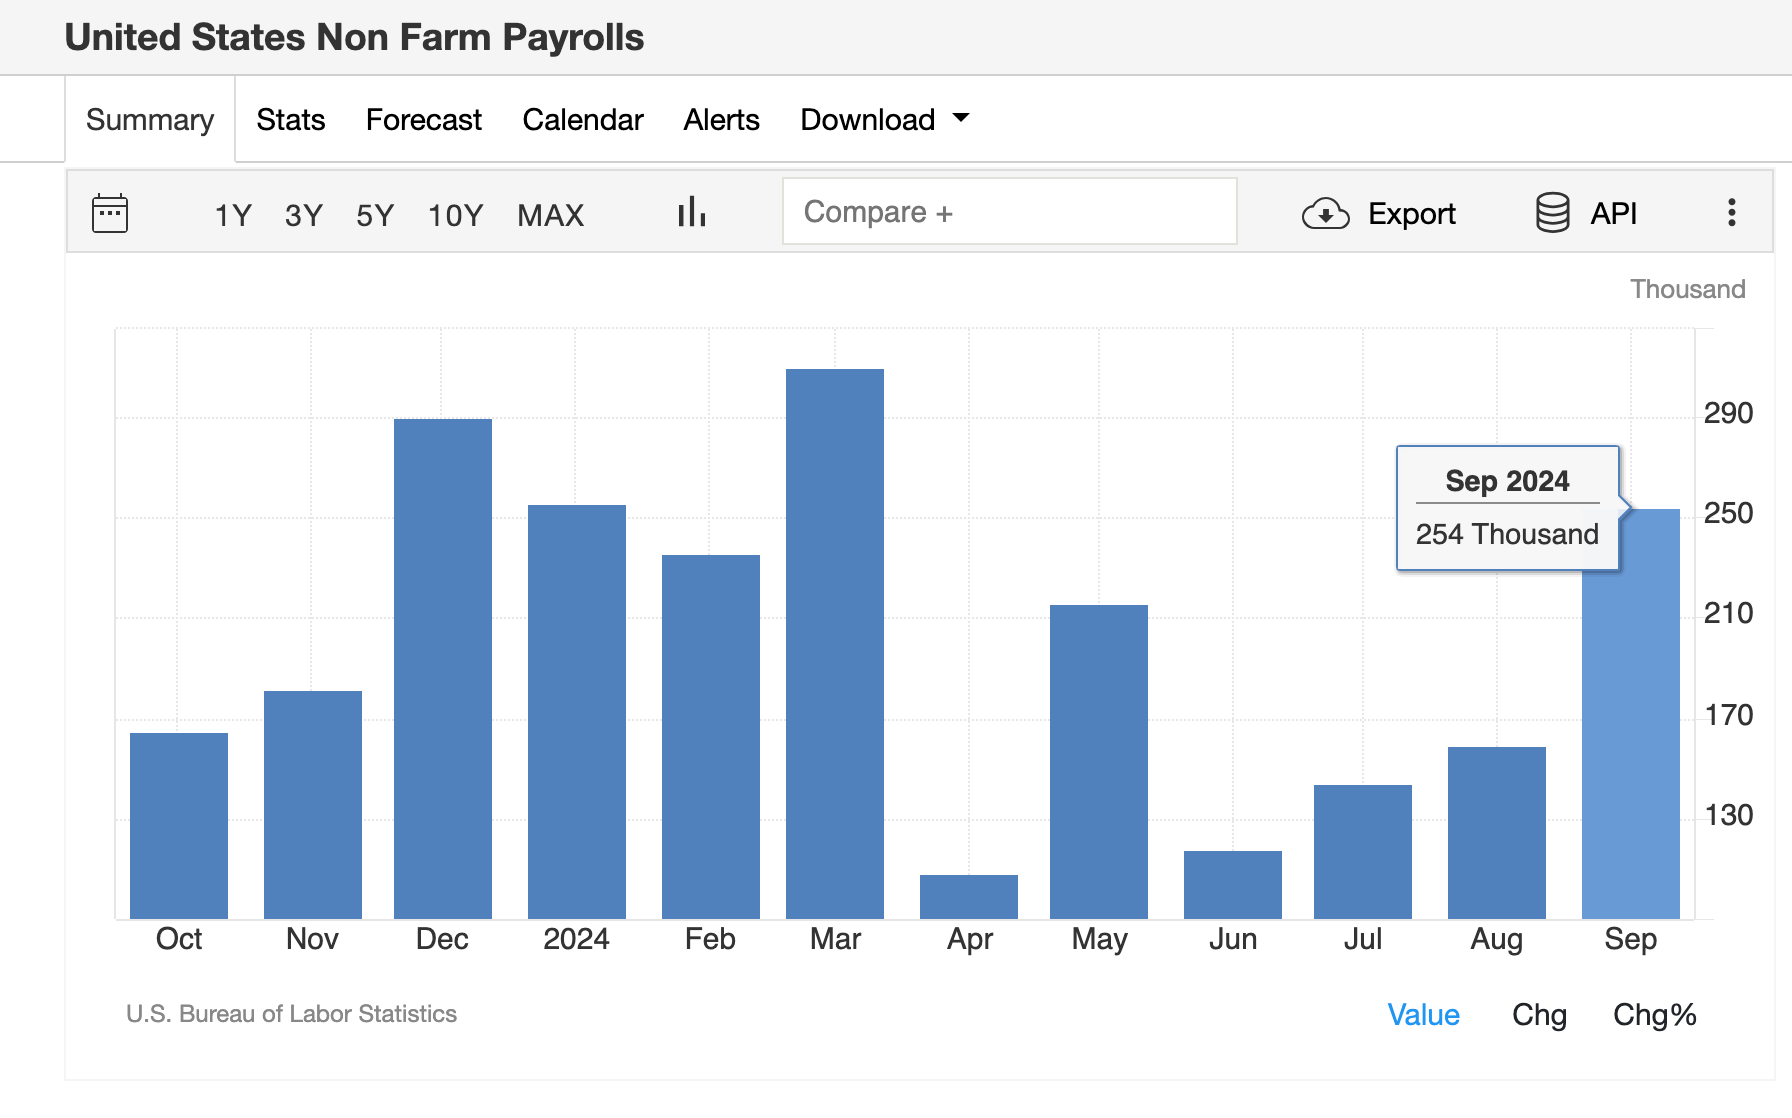Screen dimensions: 1792x1118
Task: Open the Calendar tab
Action: tap(583, 120)
